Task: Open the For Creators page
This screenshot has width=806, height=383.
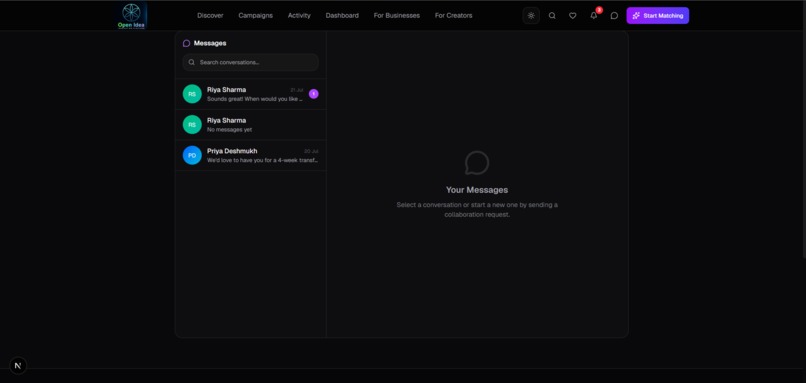Action: coord(453,15)
